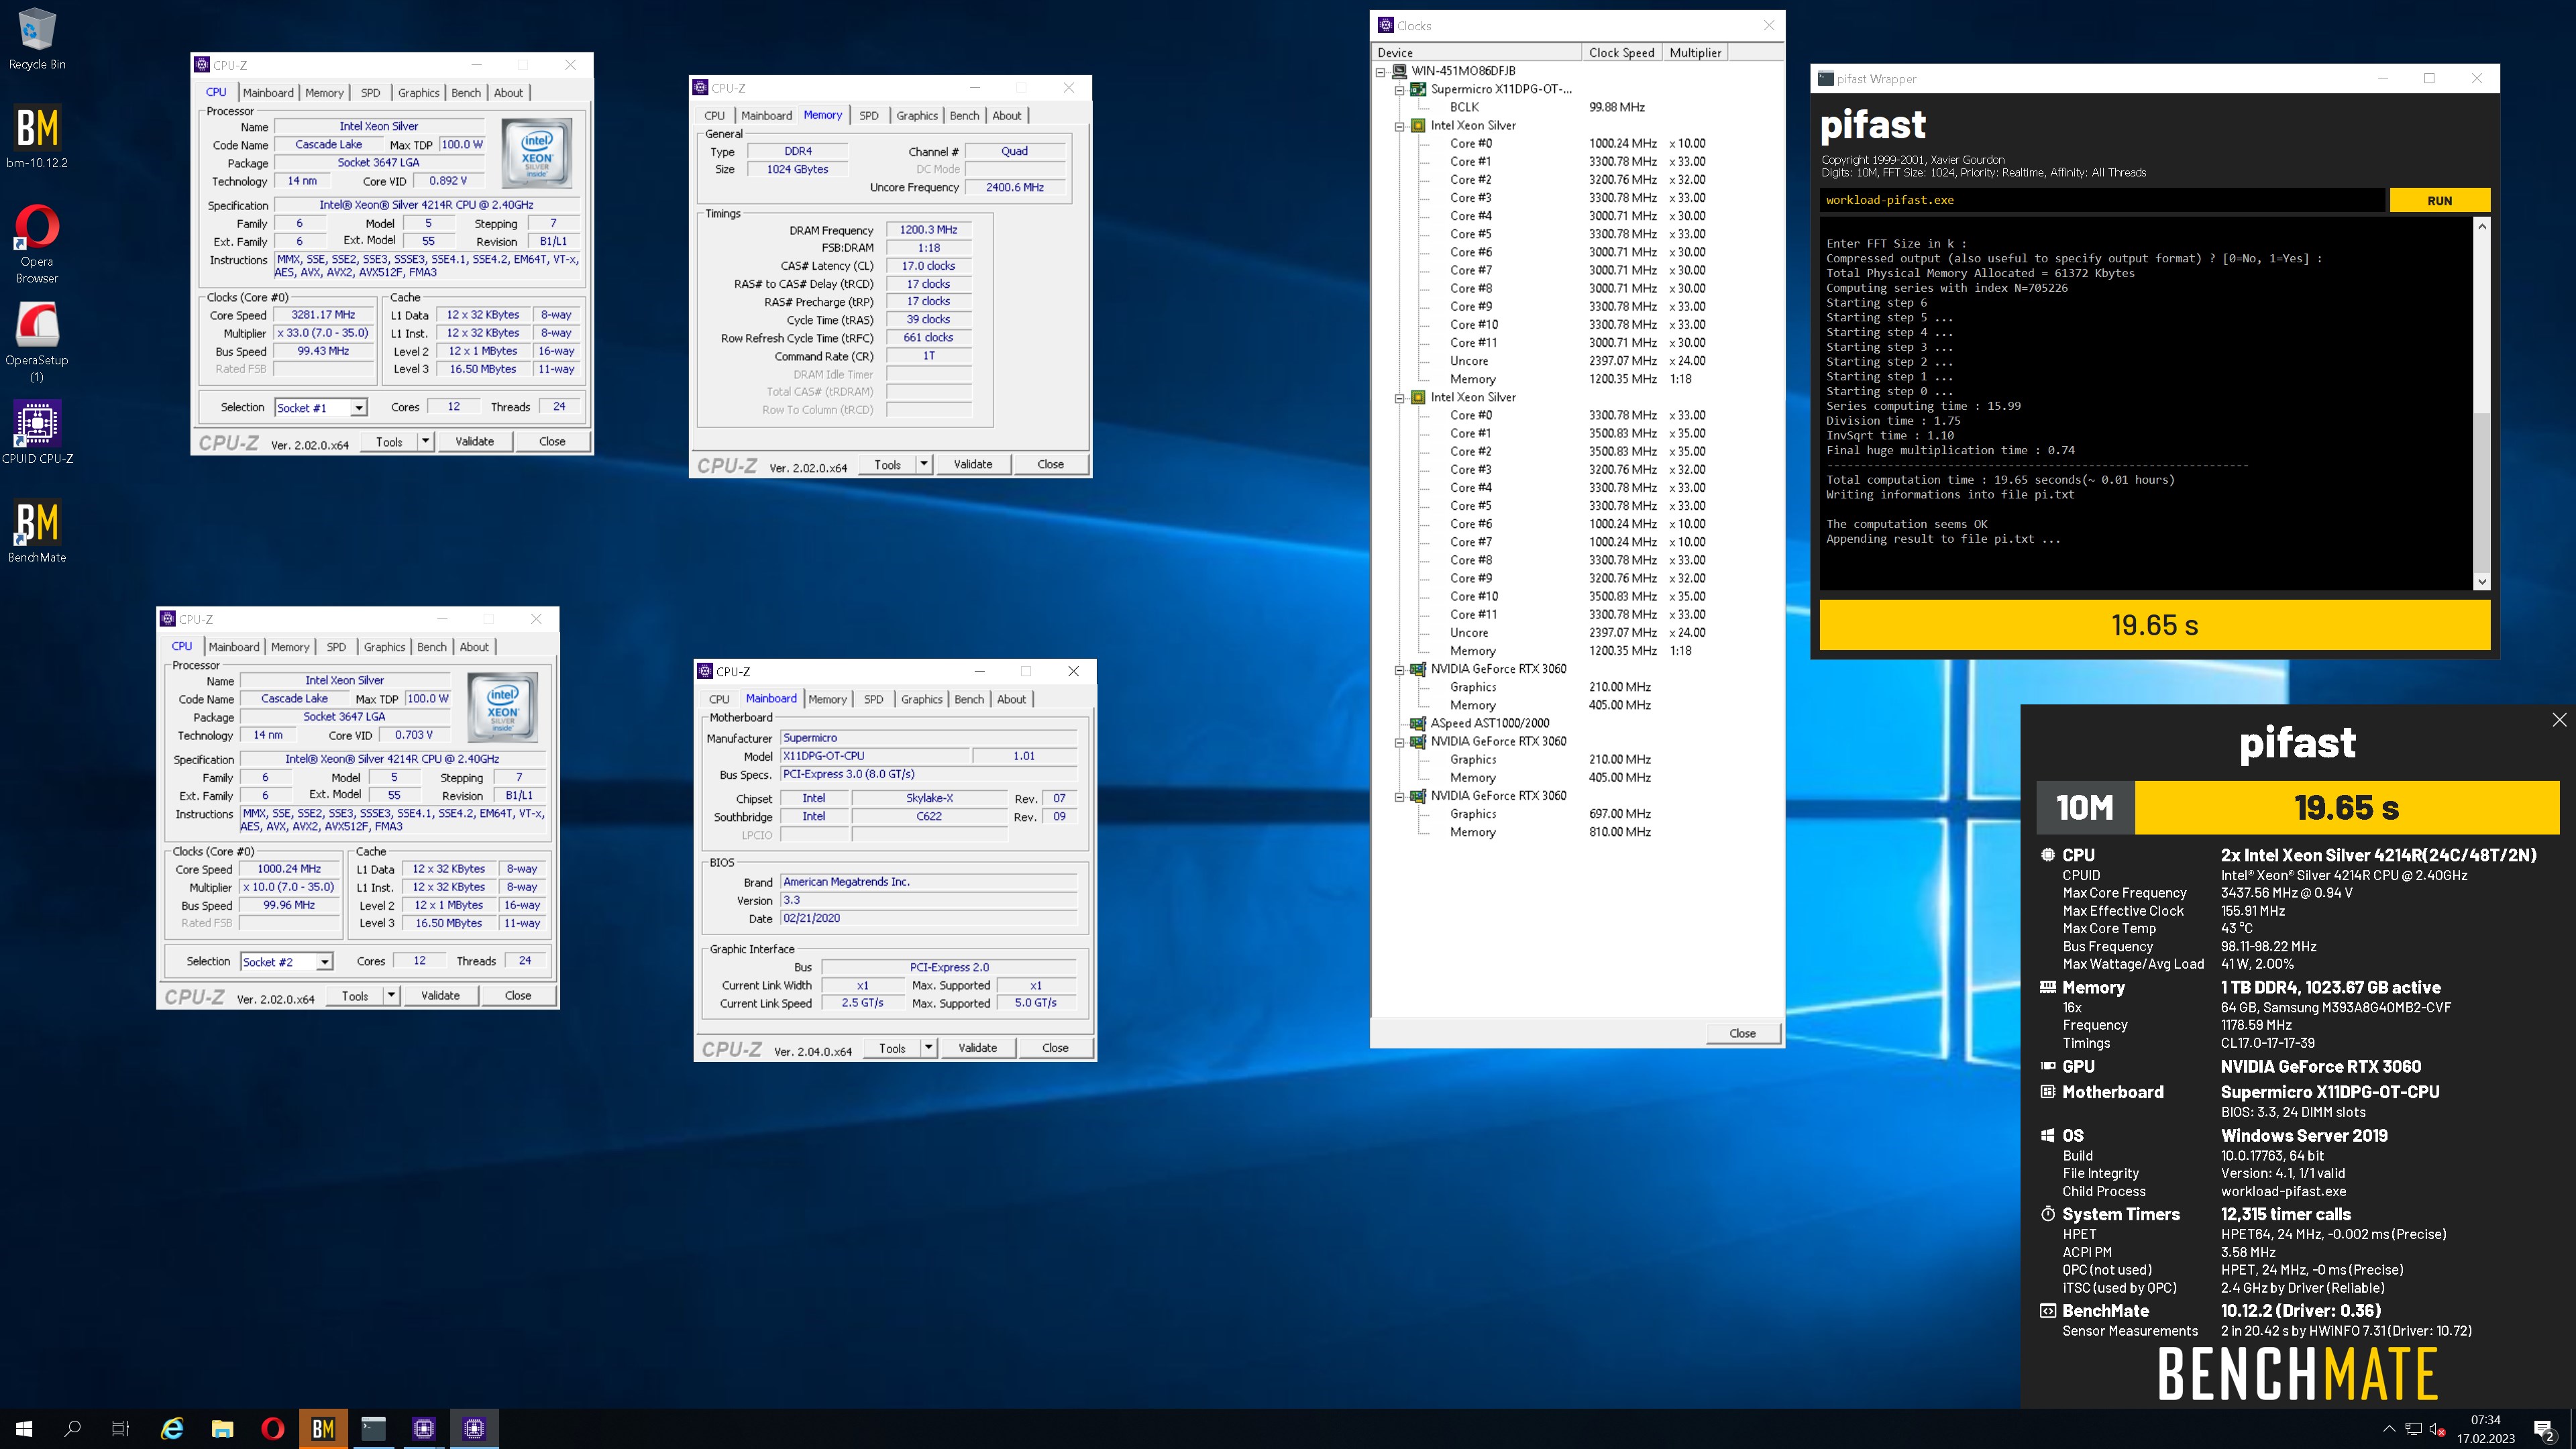Click the Clocks window title icon

click(x=1386, y=25)
